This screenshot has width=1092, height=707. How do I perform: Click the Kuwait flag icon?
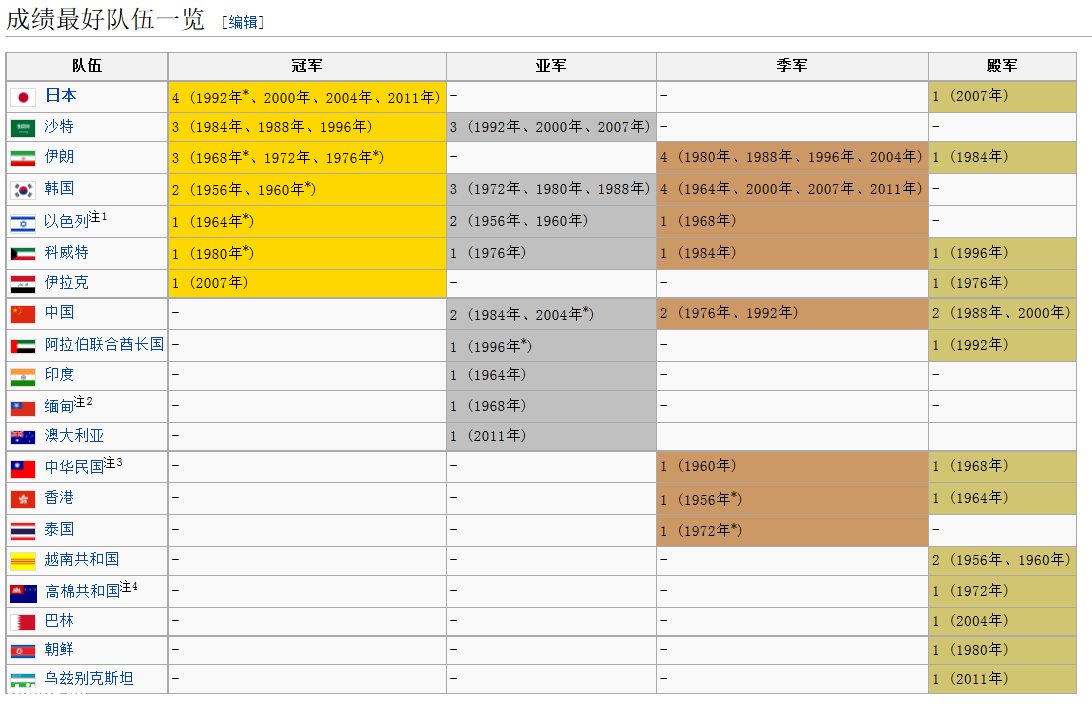pos(23,254)
